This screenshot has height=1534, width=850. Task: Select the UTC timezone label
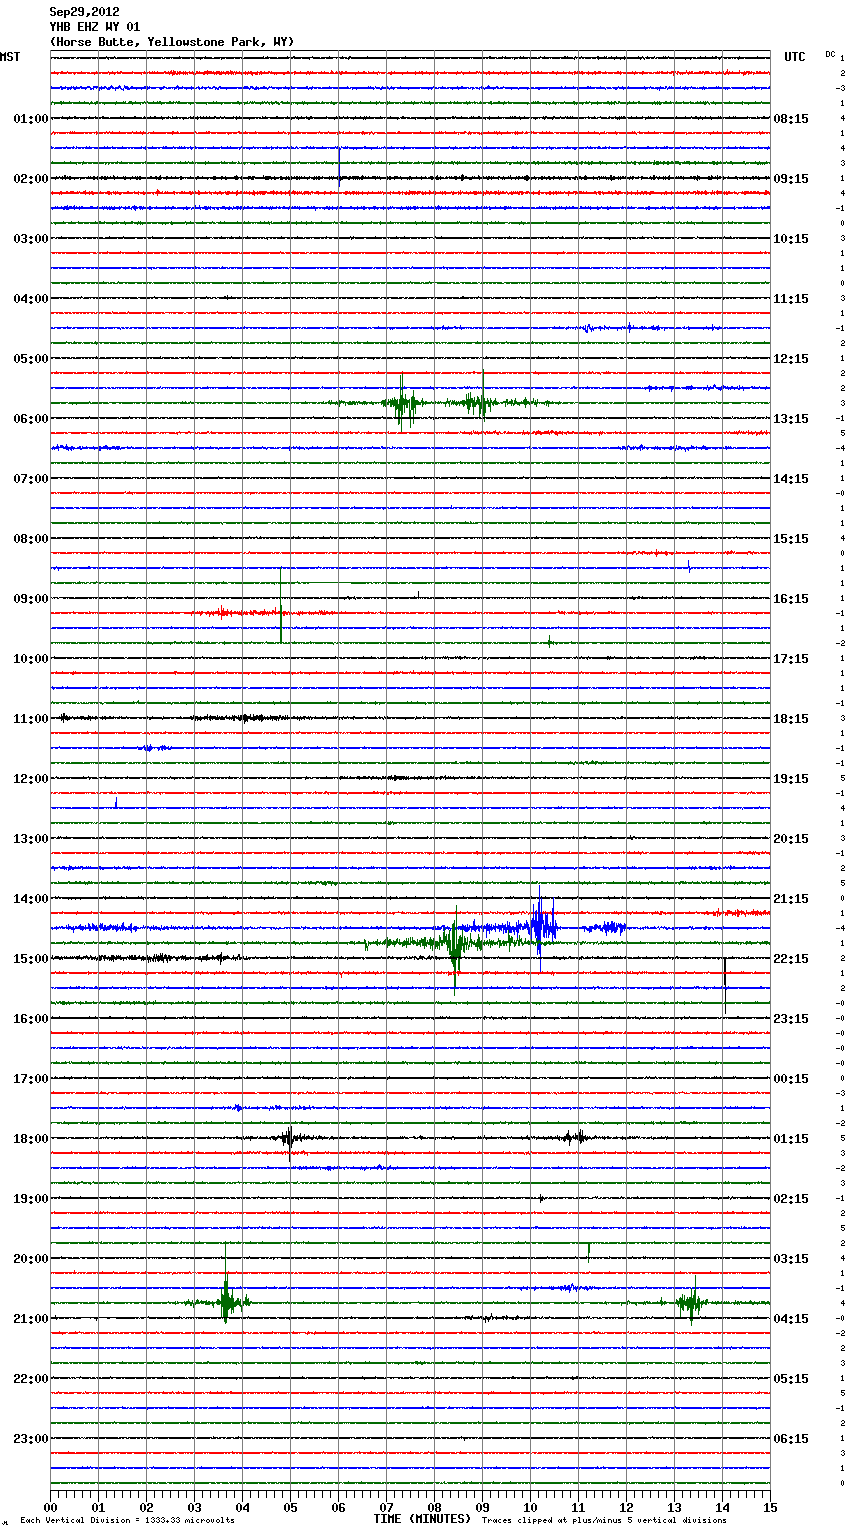[794, 57]
